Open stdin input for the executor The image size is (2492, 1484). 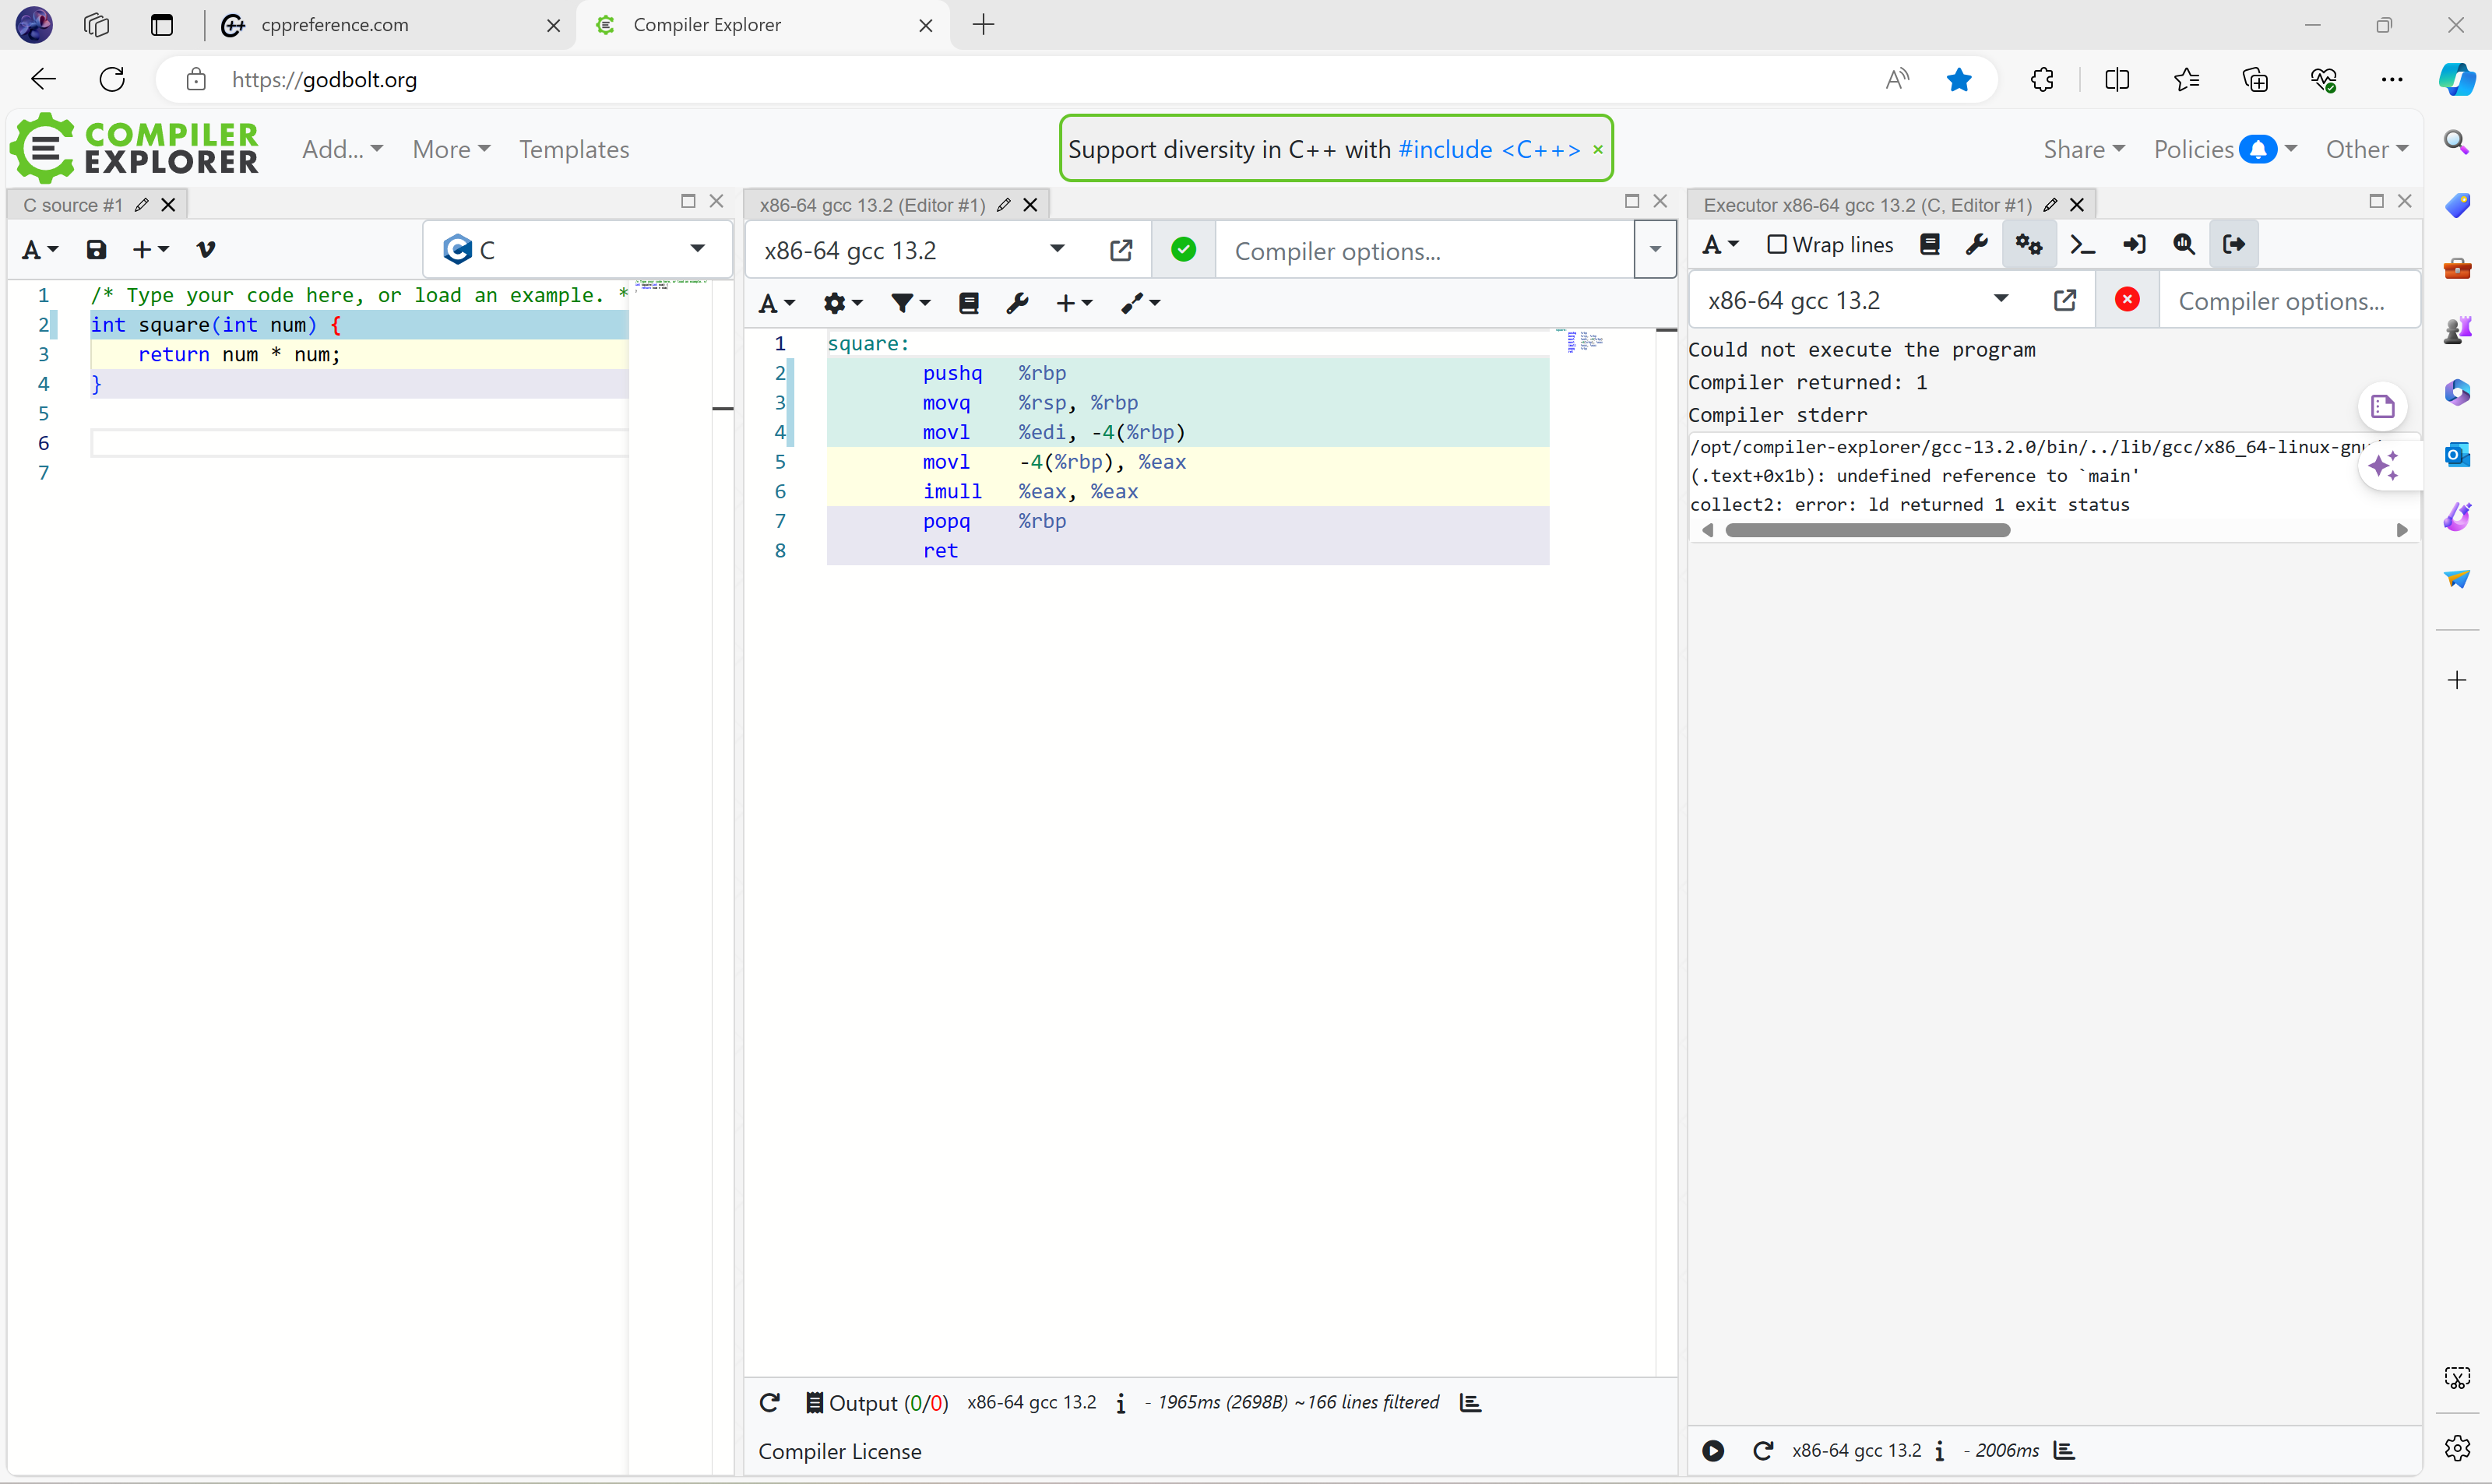2135,244
